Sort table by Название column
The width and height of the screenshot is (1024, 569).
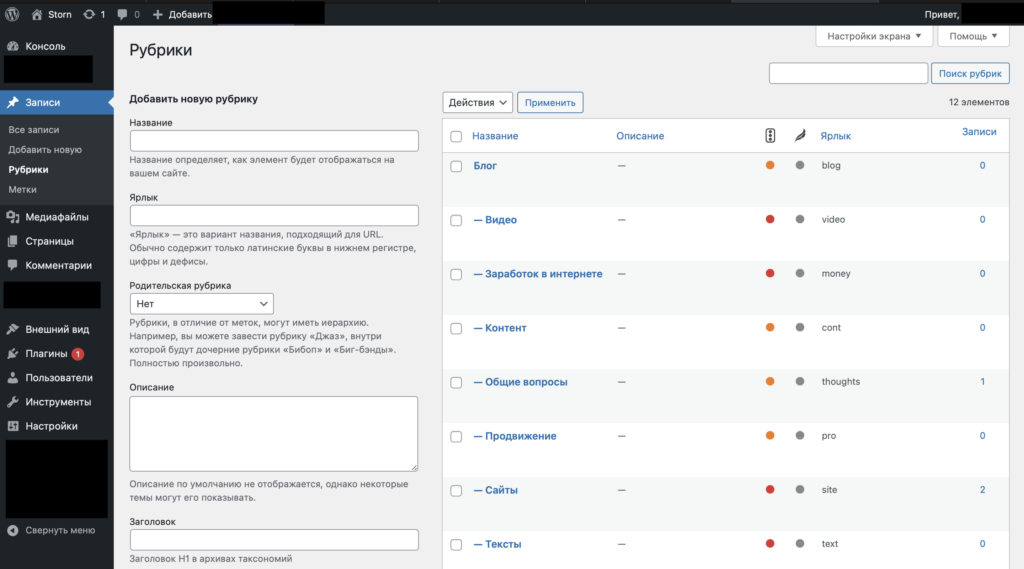[x=495, y=136]
